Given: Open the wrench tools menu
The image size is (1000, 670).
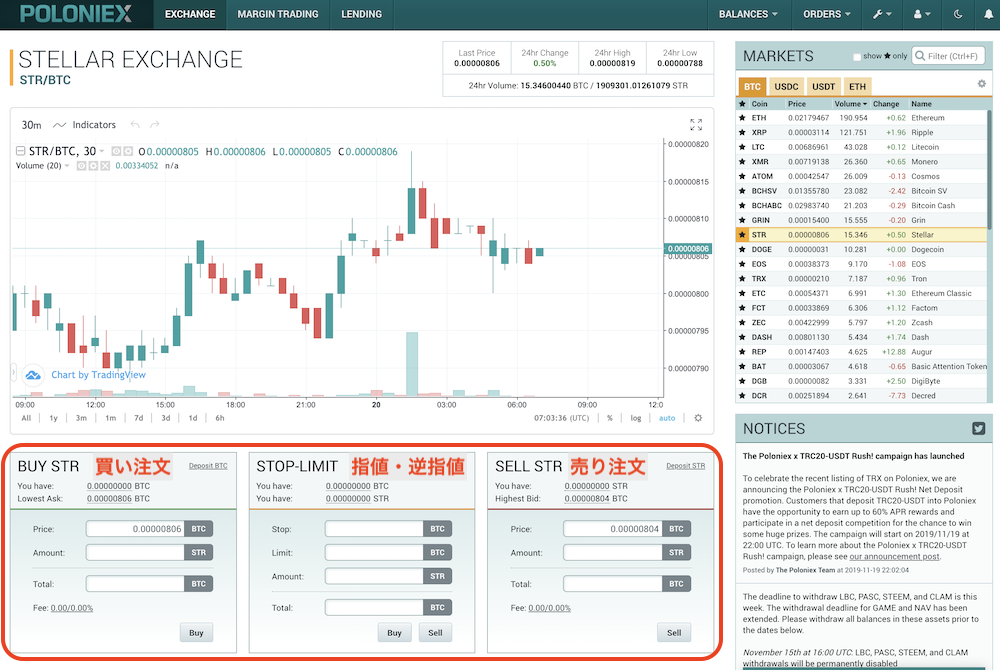Looking at the screenshot, I should point(882,14).
